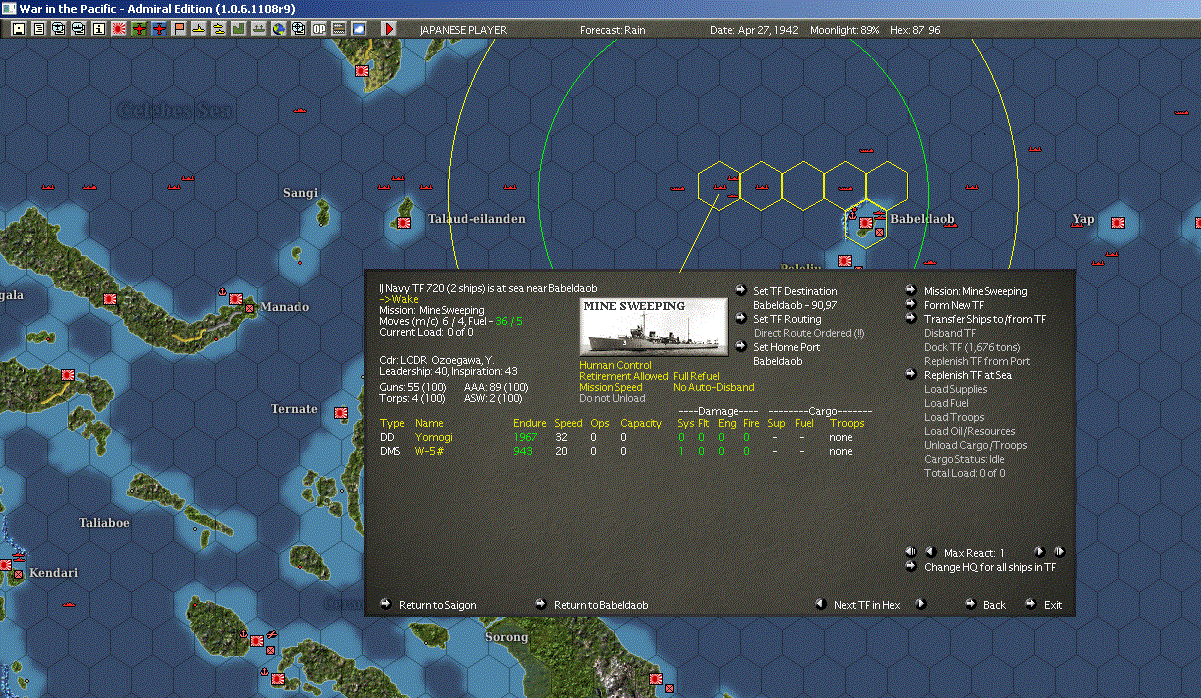Toggle Human Control setting
The height and width of the screenshot is (698, 1201).
(x=615, y=365)
